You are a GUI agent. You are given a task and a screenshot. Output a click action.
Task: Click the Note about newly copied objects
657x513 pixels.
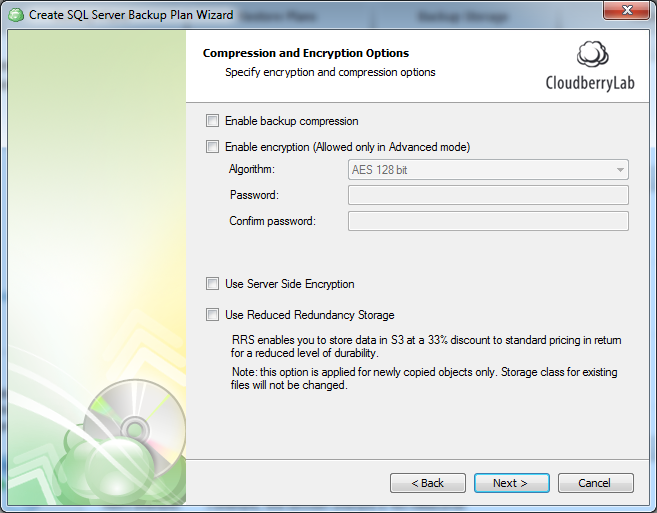pyautogui.click(x=424, y=379)
